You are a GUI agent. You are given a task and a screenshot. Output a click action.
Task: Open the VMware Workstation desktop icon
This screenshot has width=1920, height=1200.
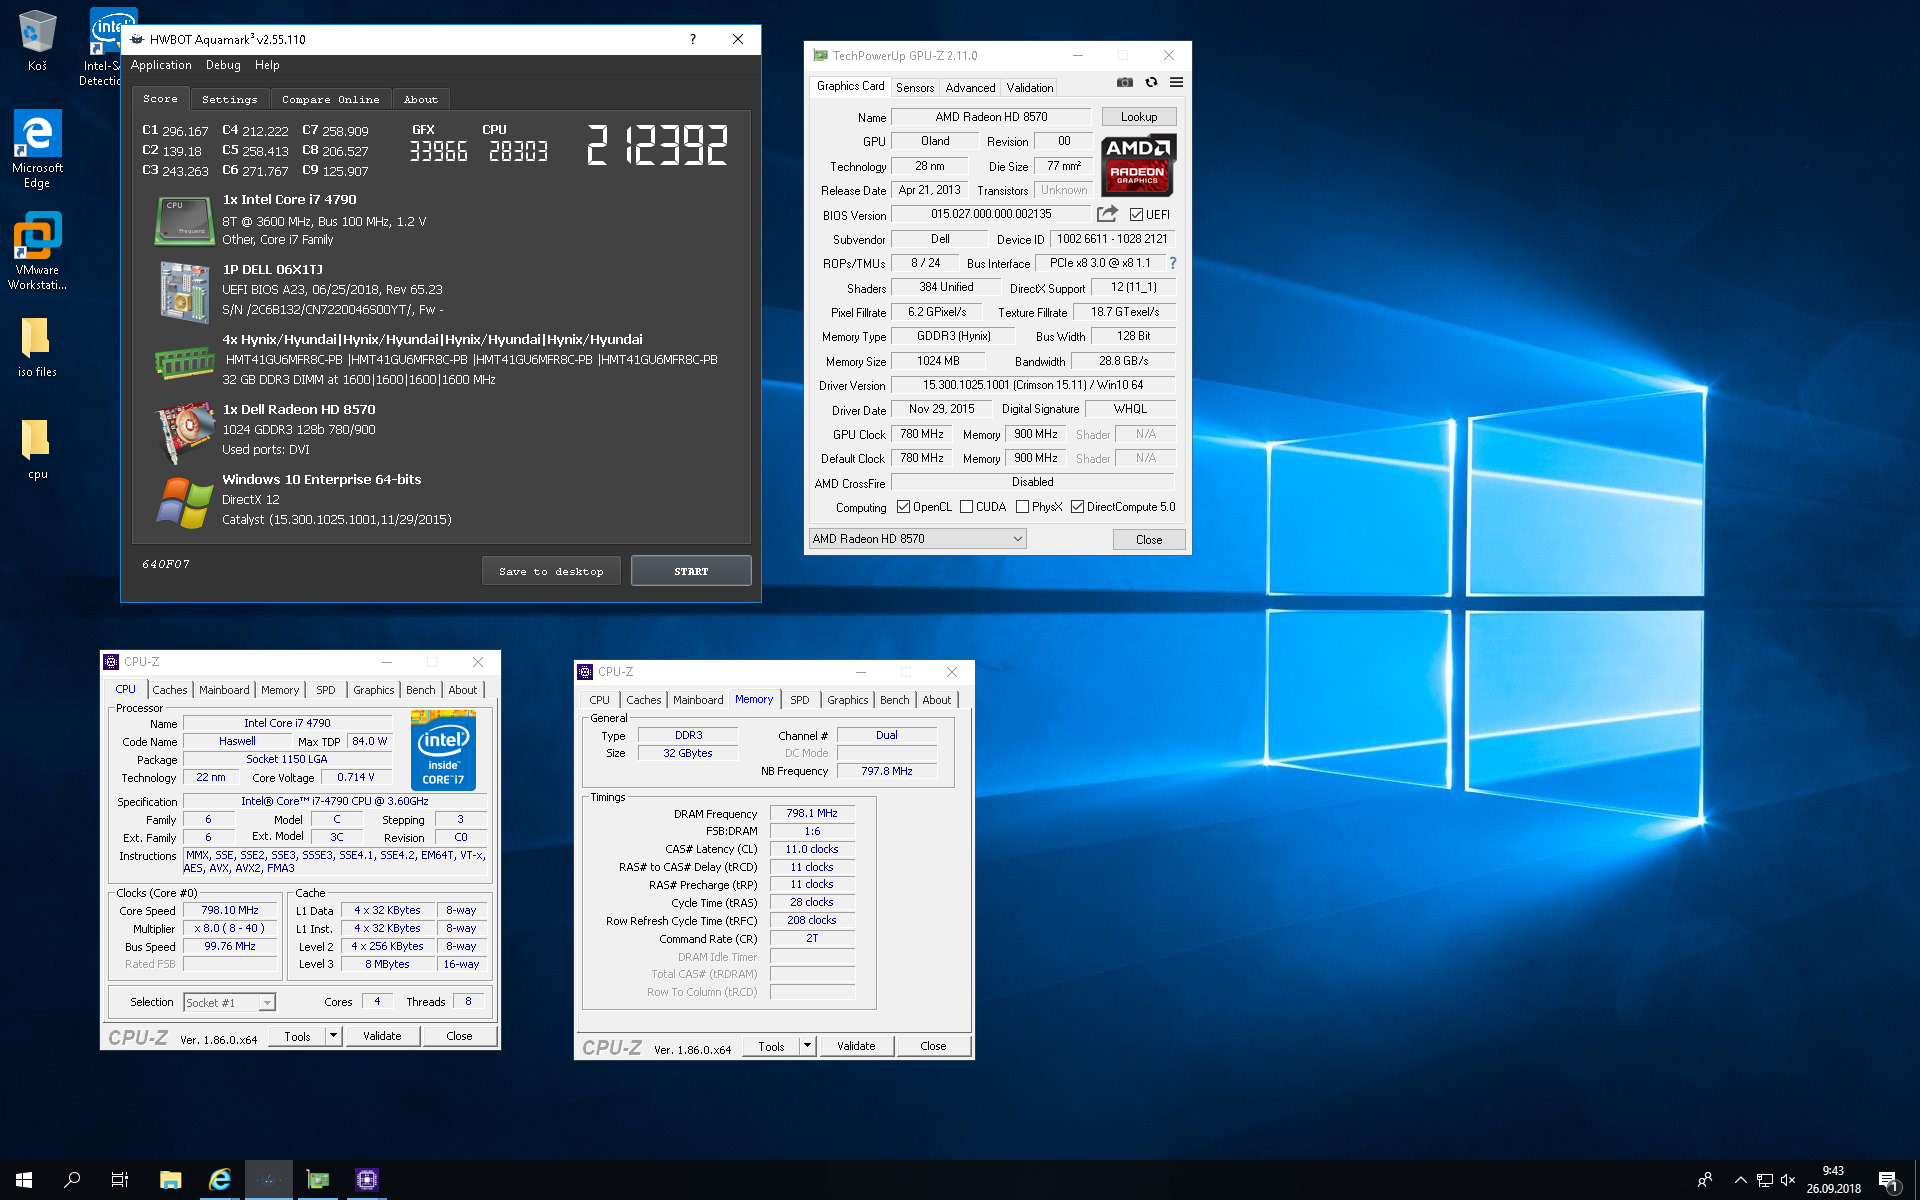[x=37, y=250]
